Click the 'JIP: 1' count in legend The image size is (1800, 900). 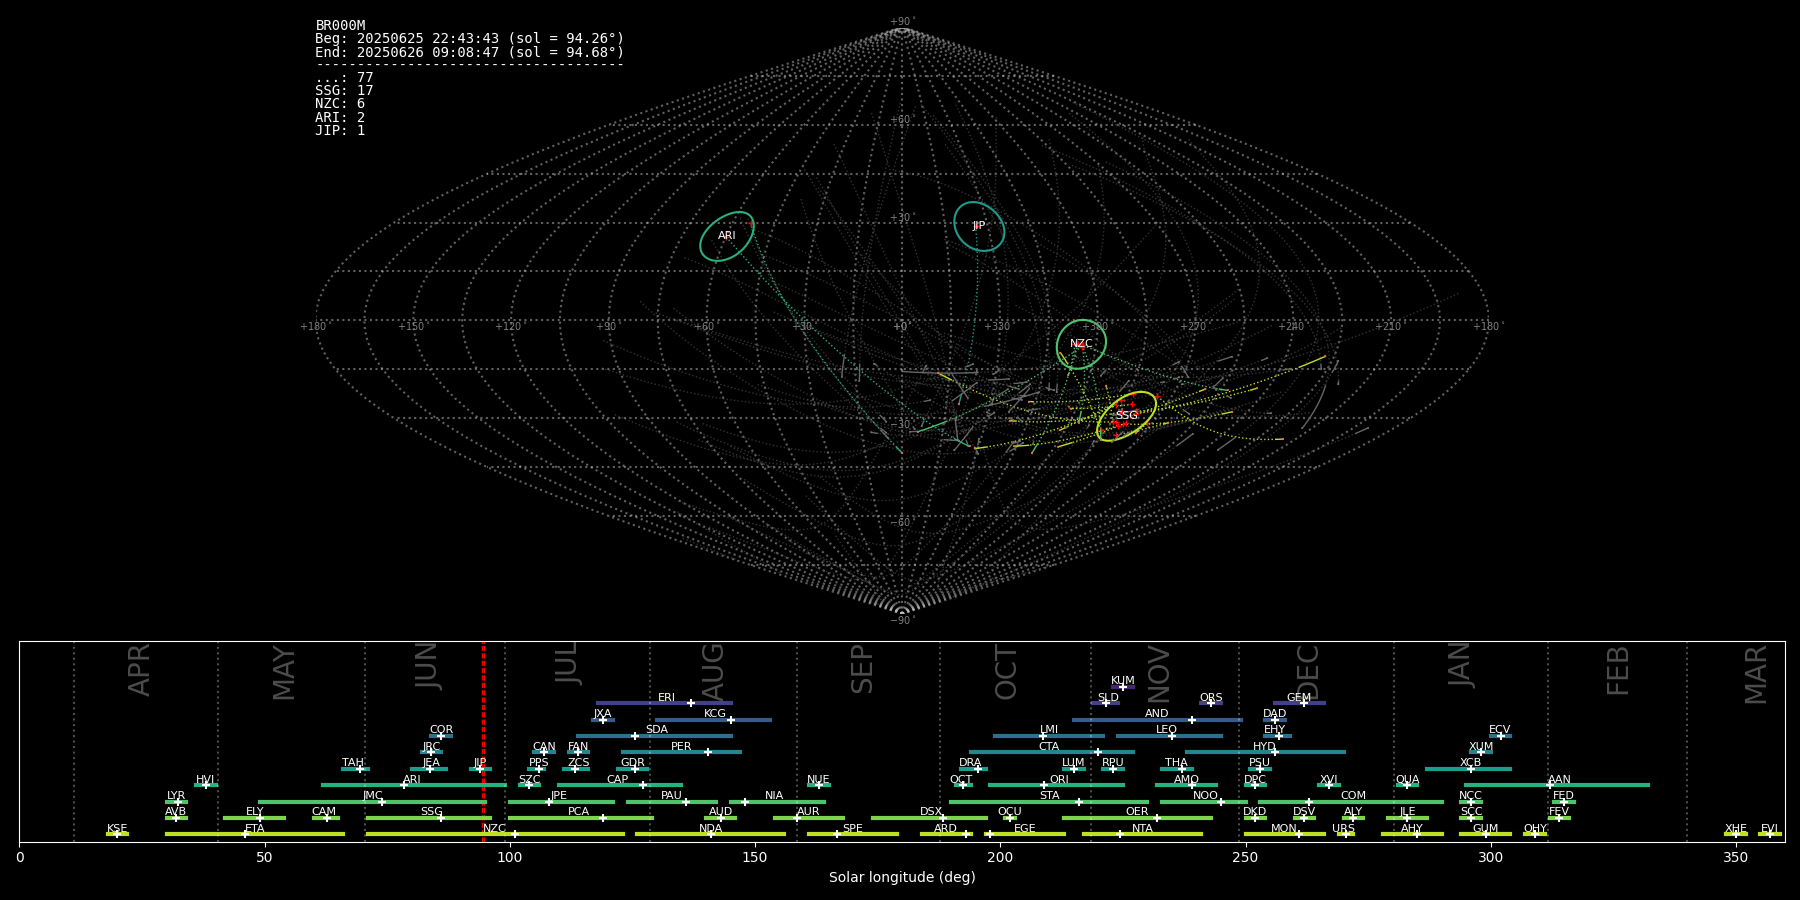click(x=340, y=131)
